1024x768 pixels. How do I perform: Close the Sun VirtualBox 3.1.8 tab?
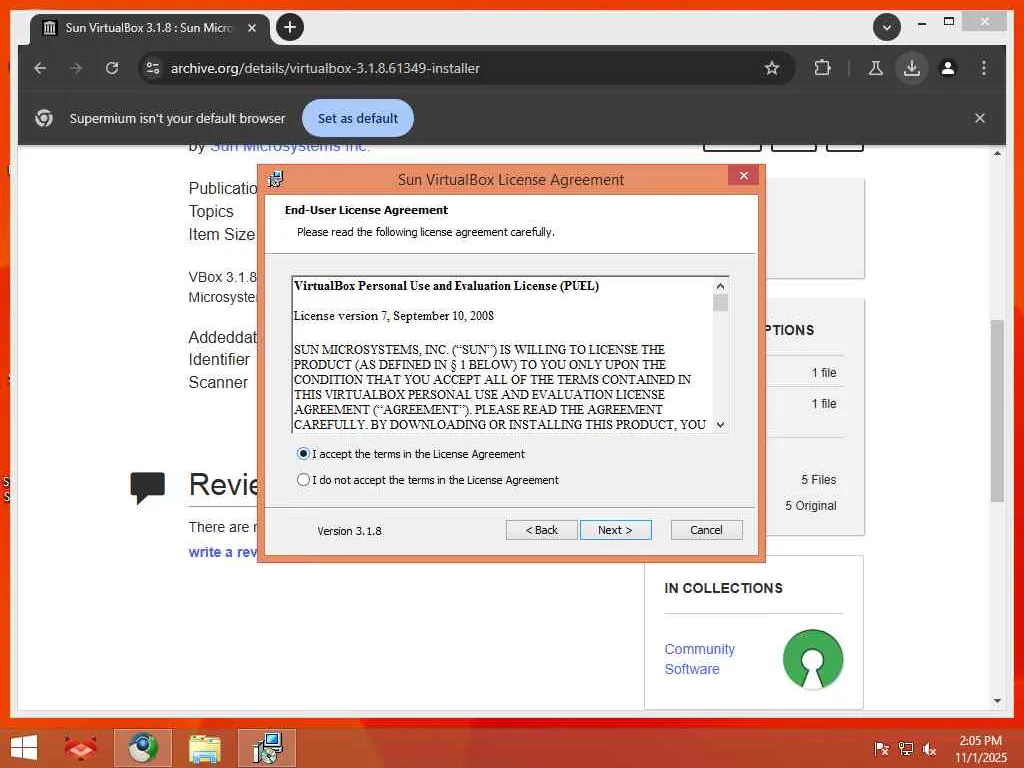251,28
